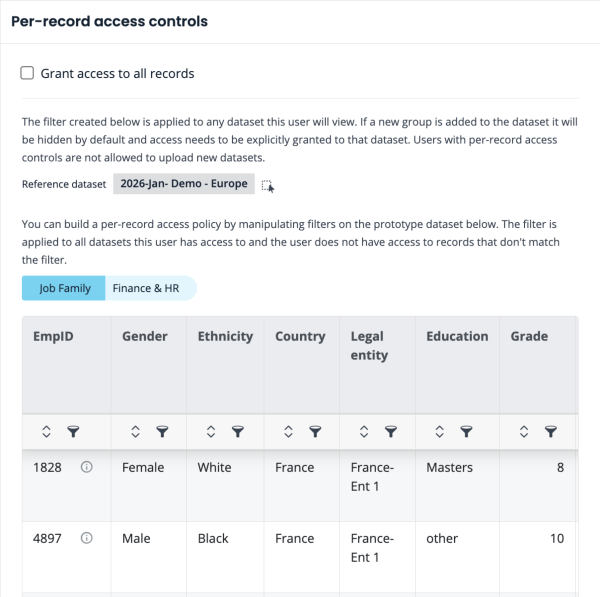The image size is (600, 597).
Task: Open the Grade column filter
Action: pyautogui.click(x=550, y=432)
